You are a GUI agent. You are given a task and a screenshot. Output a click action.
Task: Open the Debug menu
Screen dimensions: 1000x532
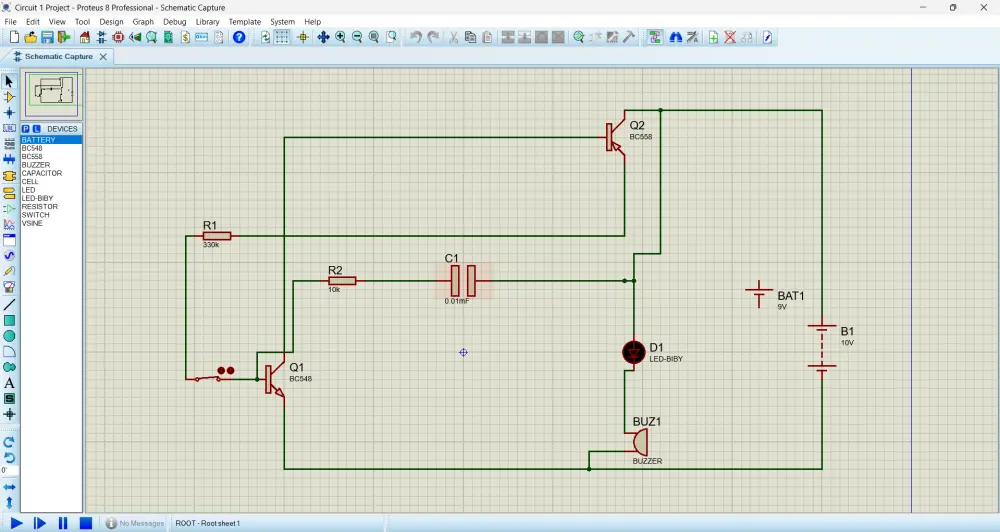coord(175,22)
